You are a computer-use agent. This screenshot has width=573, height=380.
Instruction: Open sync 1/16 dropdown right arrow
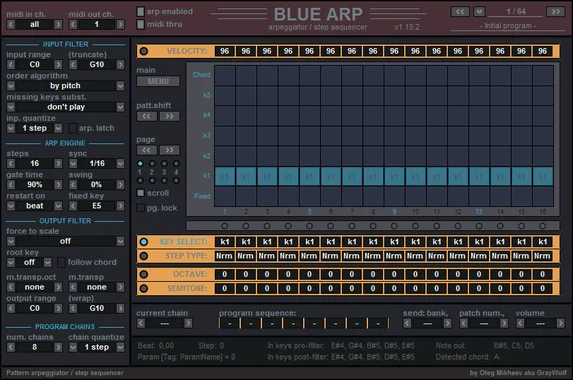click(120, 163)
